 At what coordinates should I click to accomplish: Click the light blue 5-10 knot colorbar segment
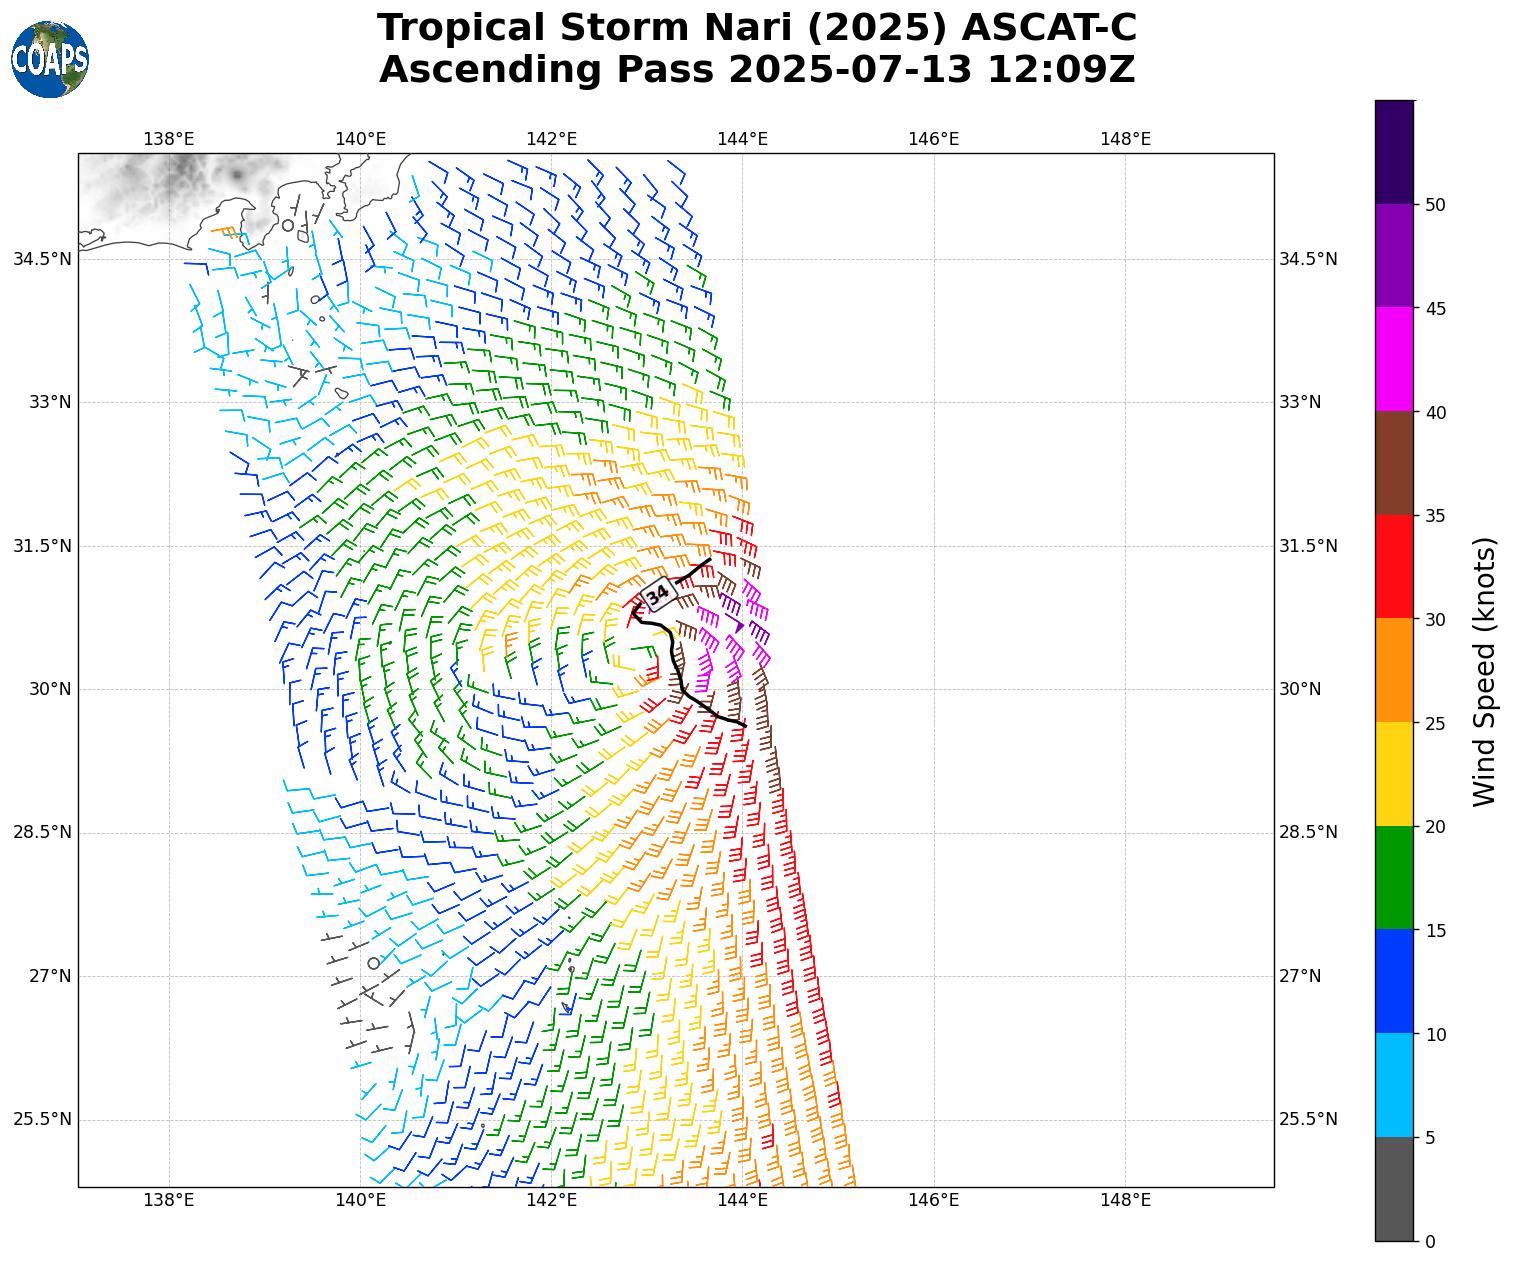coord(1394,1085)
